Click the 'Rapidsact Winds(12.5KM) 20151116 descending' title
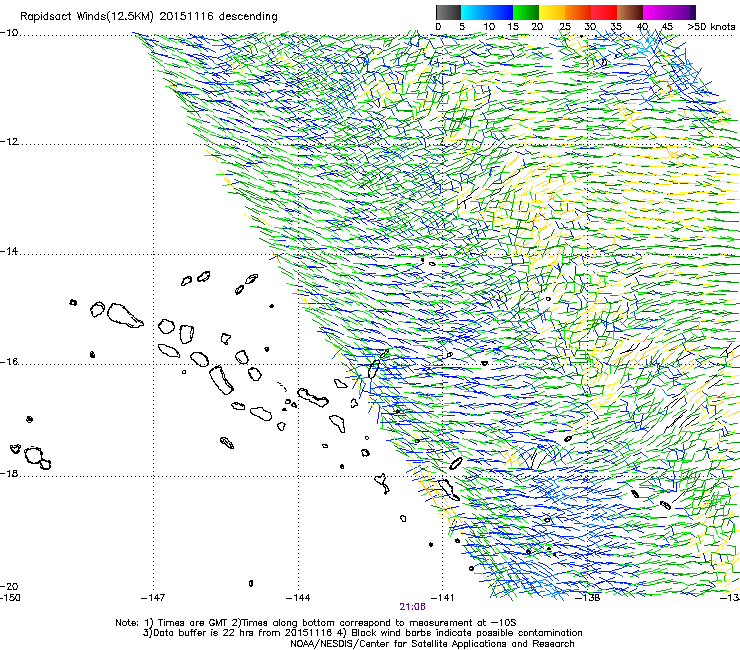Screen dimensions: 740x650 click(x=149, y=17)
